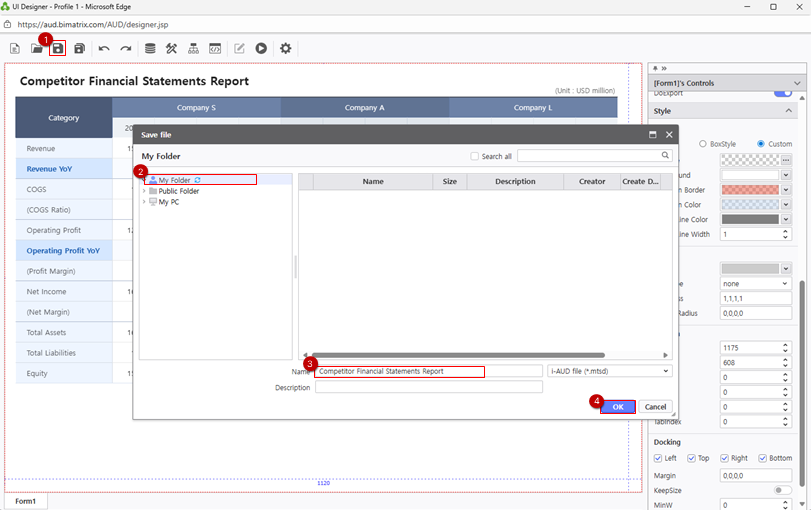Viewport: 811px width, 510px height.
Task: Click the OK button
Action: pyautogui.click(x=618, y=407)
